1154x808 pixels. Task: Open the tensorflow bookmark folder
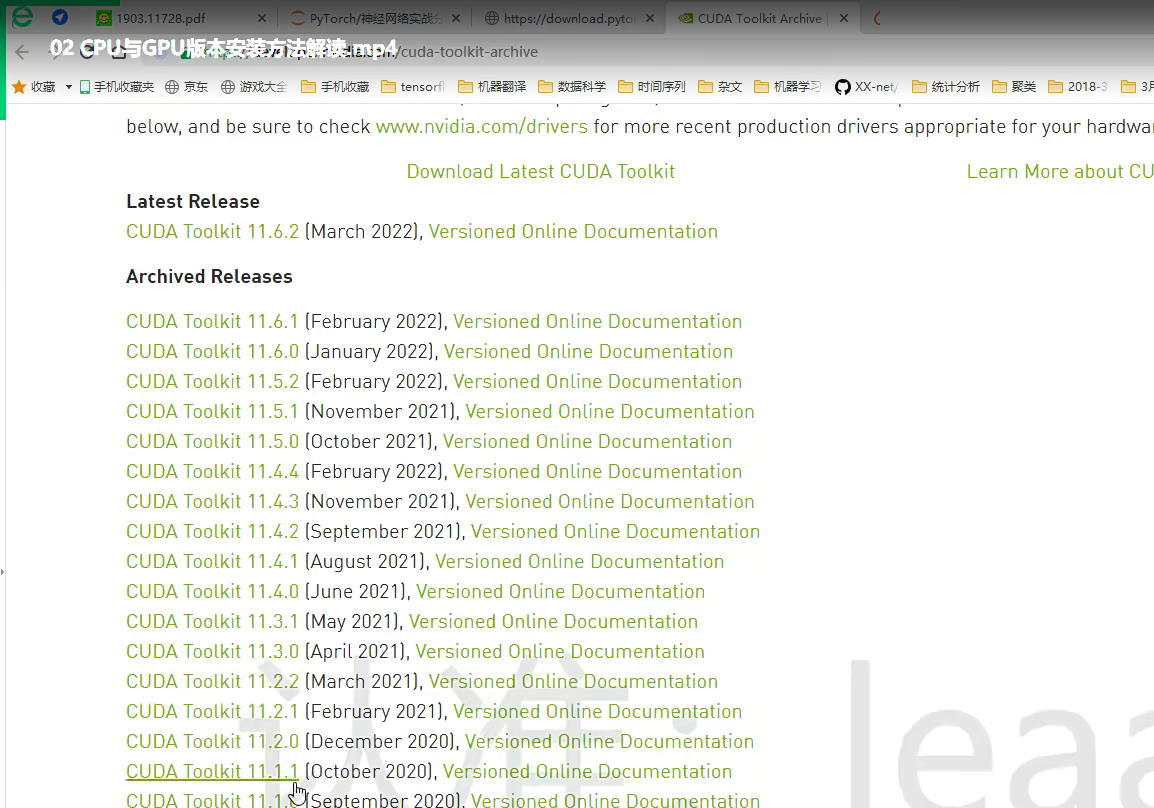coord(412,87)
